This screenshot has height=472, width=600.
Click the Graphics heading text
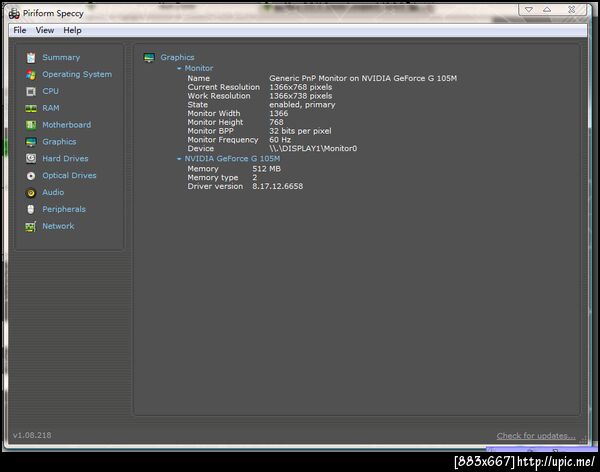pos(177,57)
